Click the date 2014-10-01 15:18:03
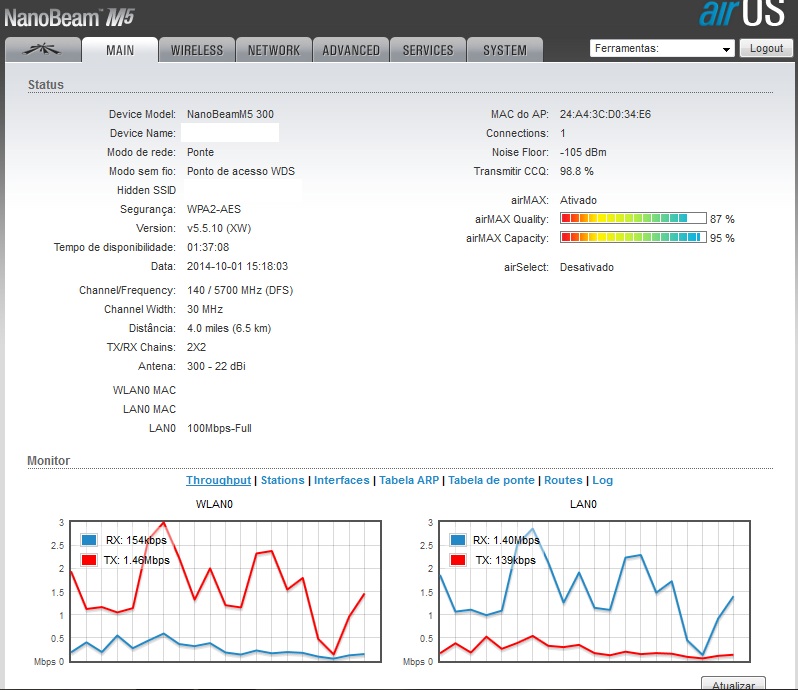798x690 pixels. pos(237,266)
